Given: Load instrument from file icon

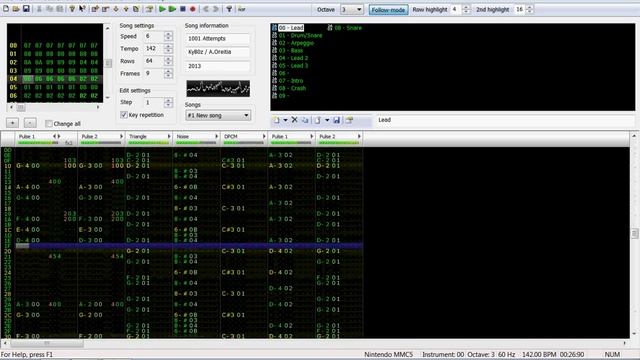Looking at the screenshot, I should click(318, 120).
